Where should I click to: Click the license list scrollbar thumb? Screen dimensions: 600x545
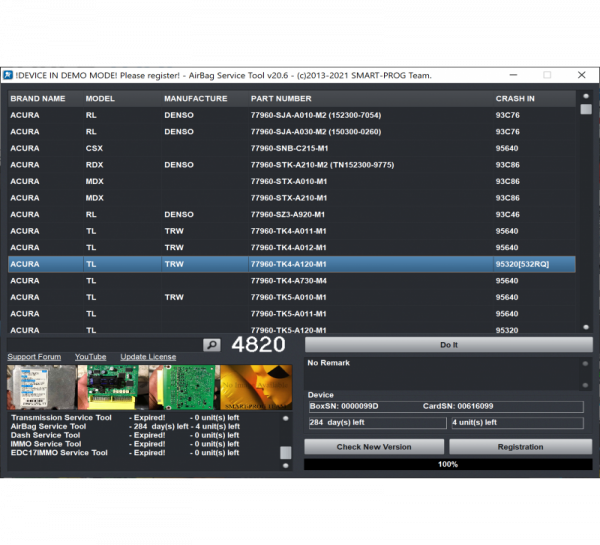(x=285, y=453)
